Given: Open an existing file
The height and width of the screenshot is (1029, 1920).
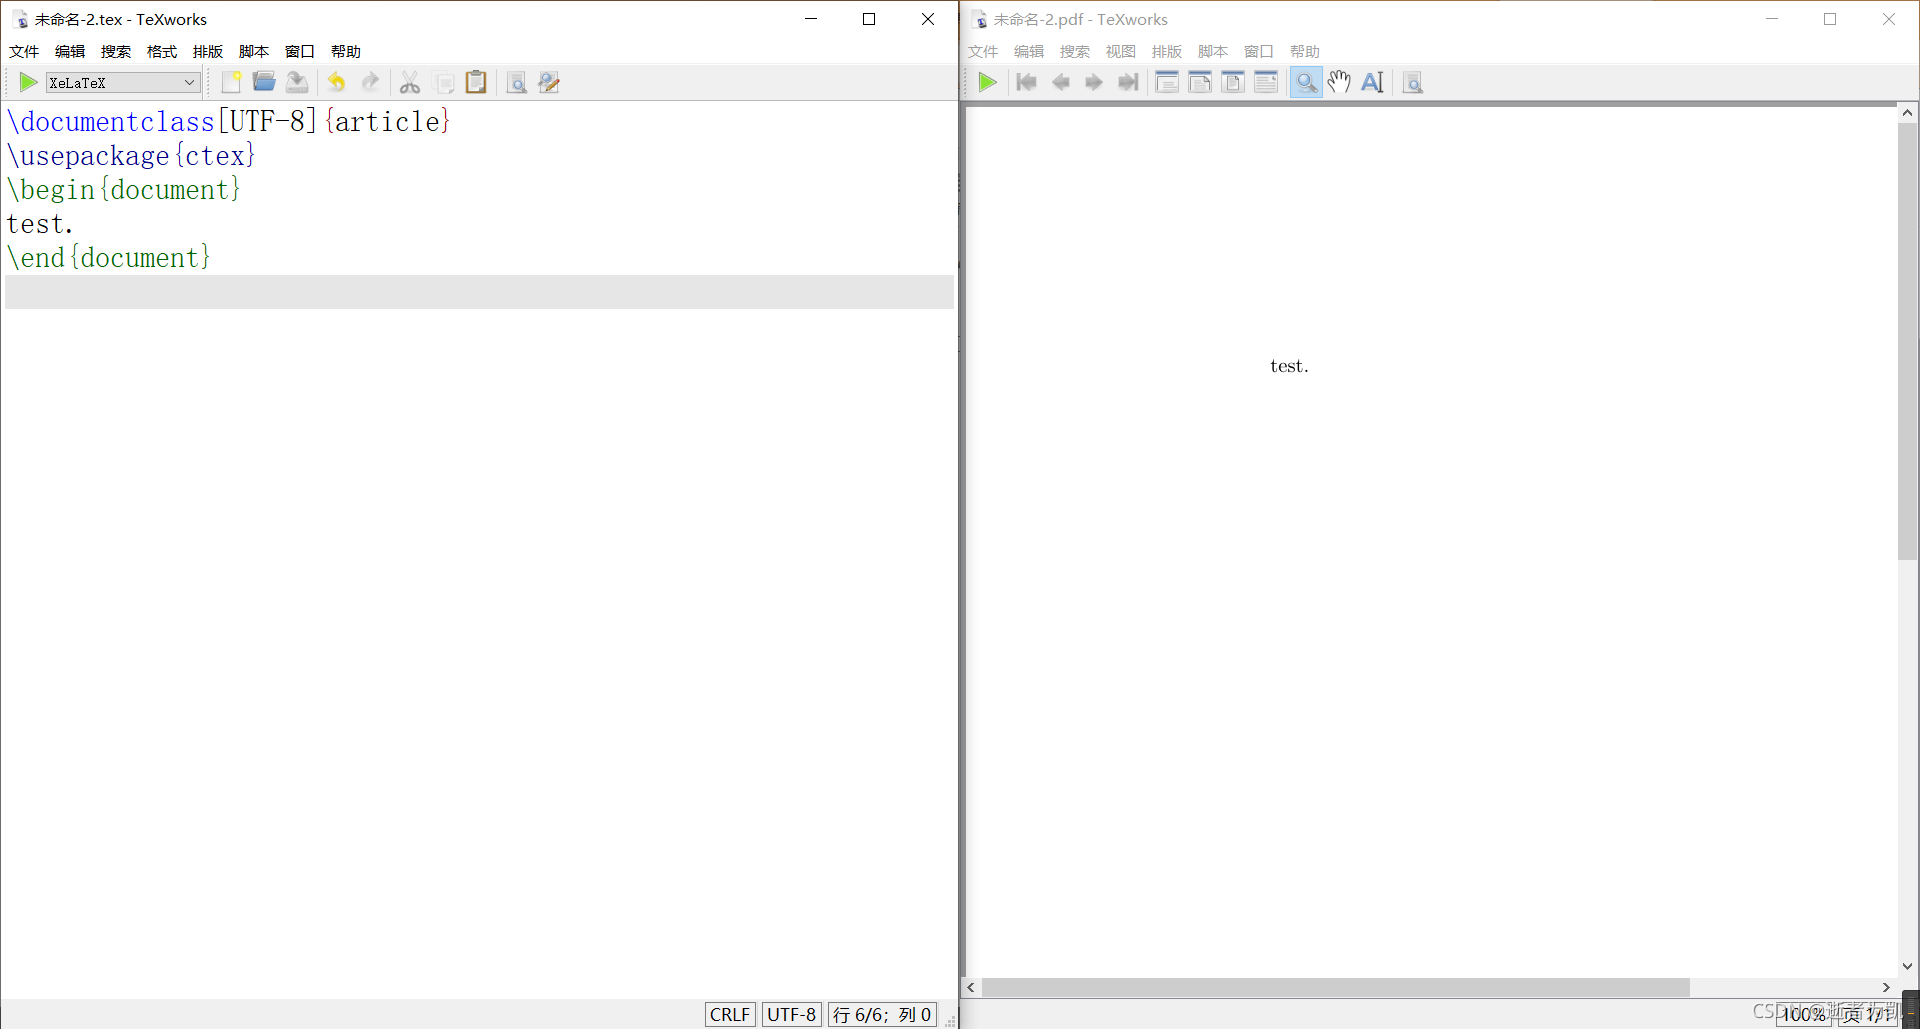Looking at the screenshot, I should tap(264, 82).
